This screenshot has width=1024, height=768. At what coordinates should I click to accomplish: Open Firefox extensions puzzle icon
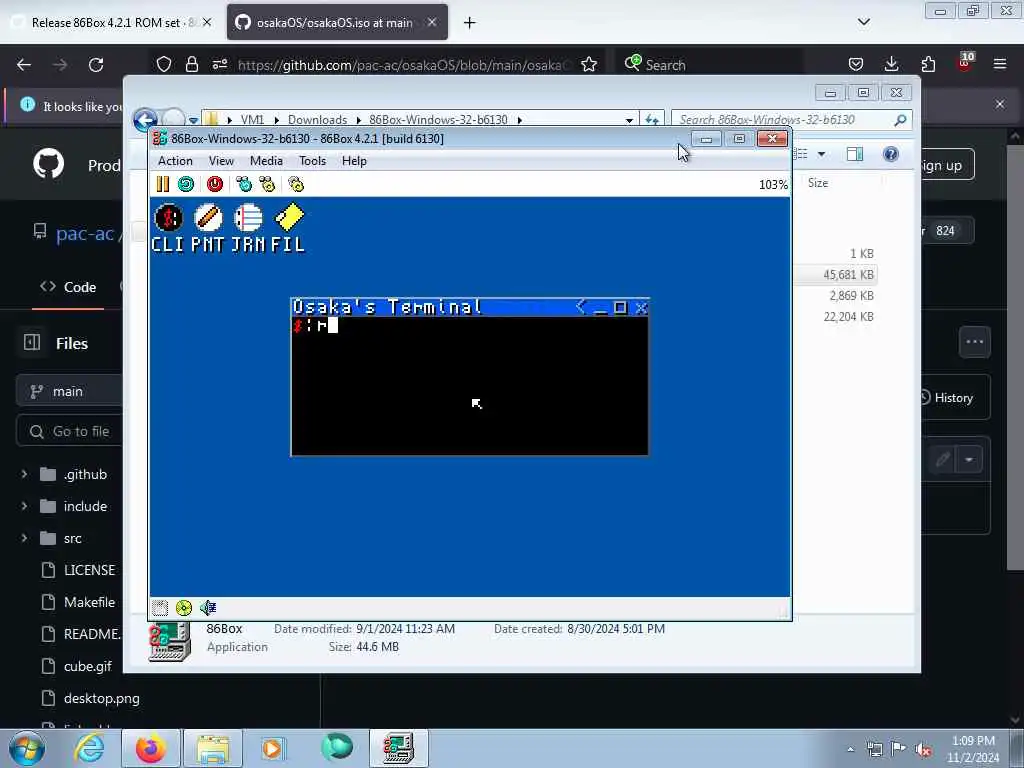(928, 64)
